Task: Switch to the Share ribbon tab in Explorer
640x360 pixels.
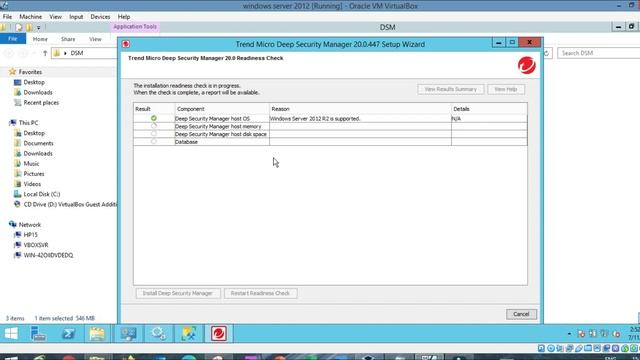Action: point(68,39)
